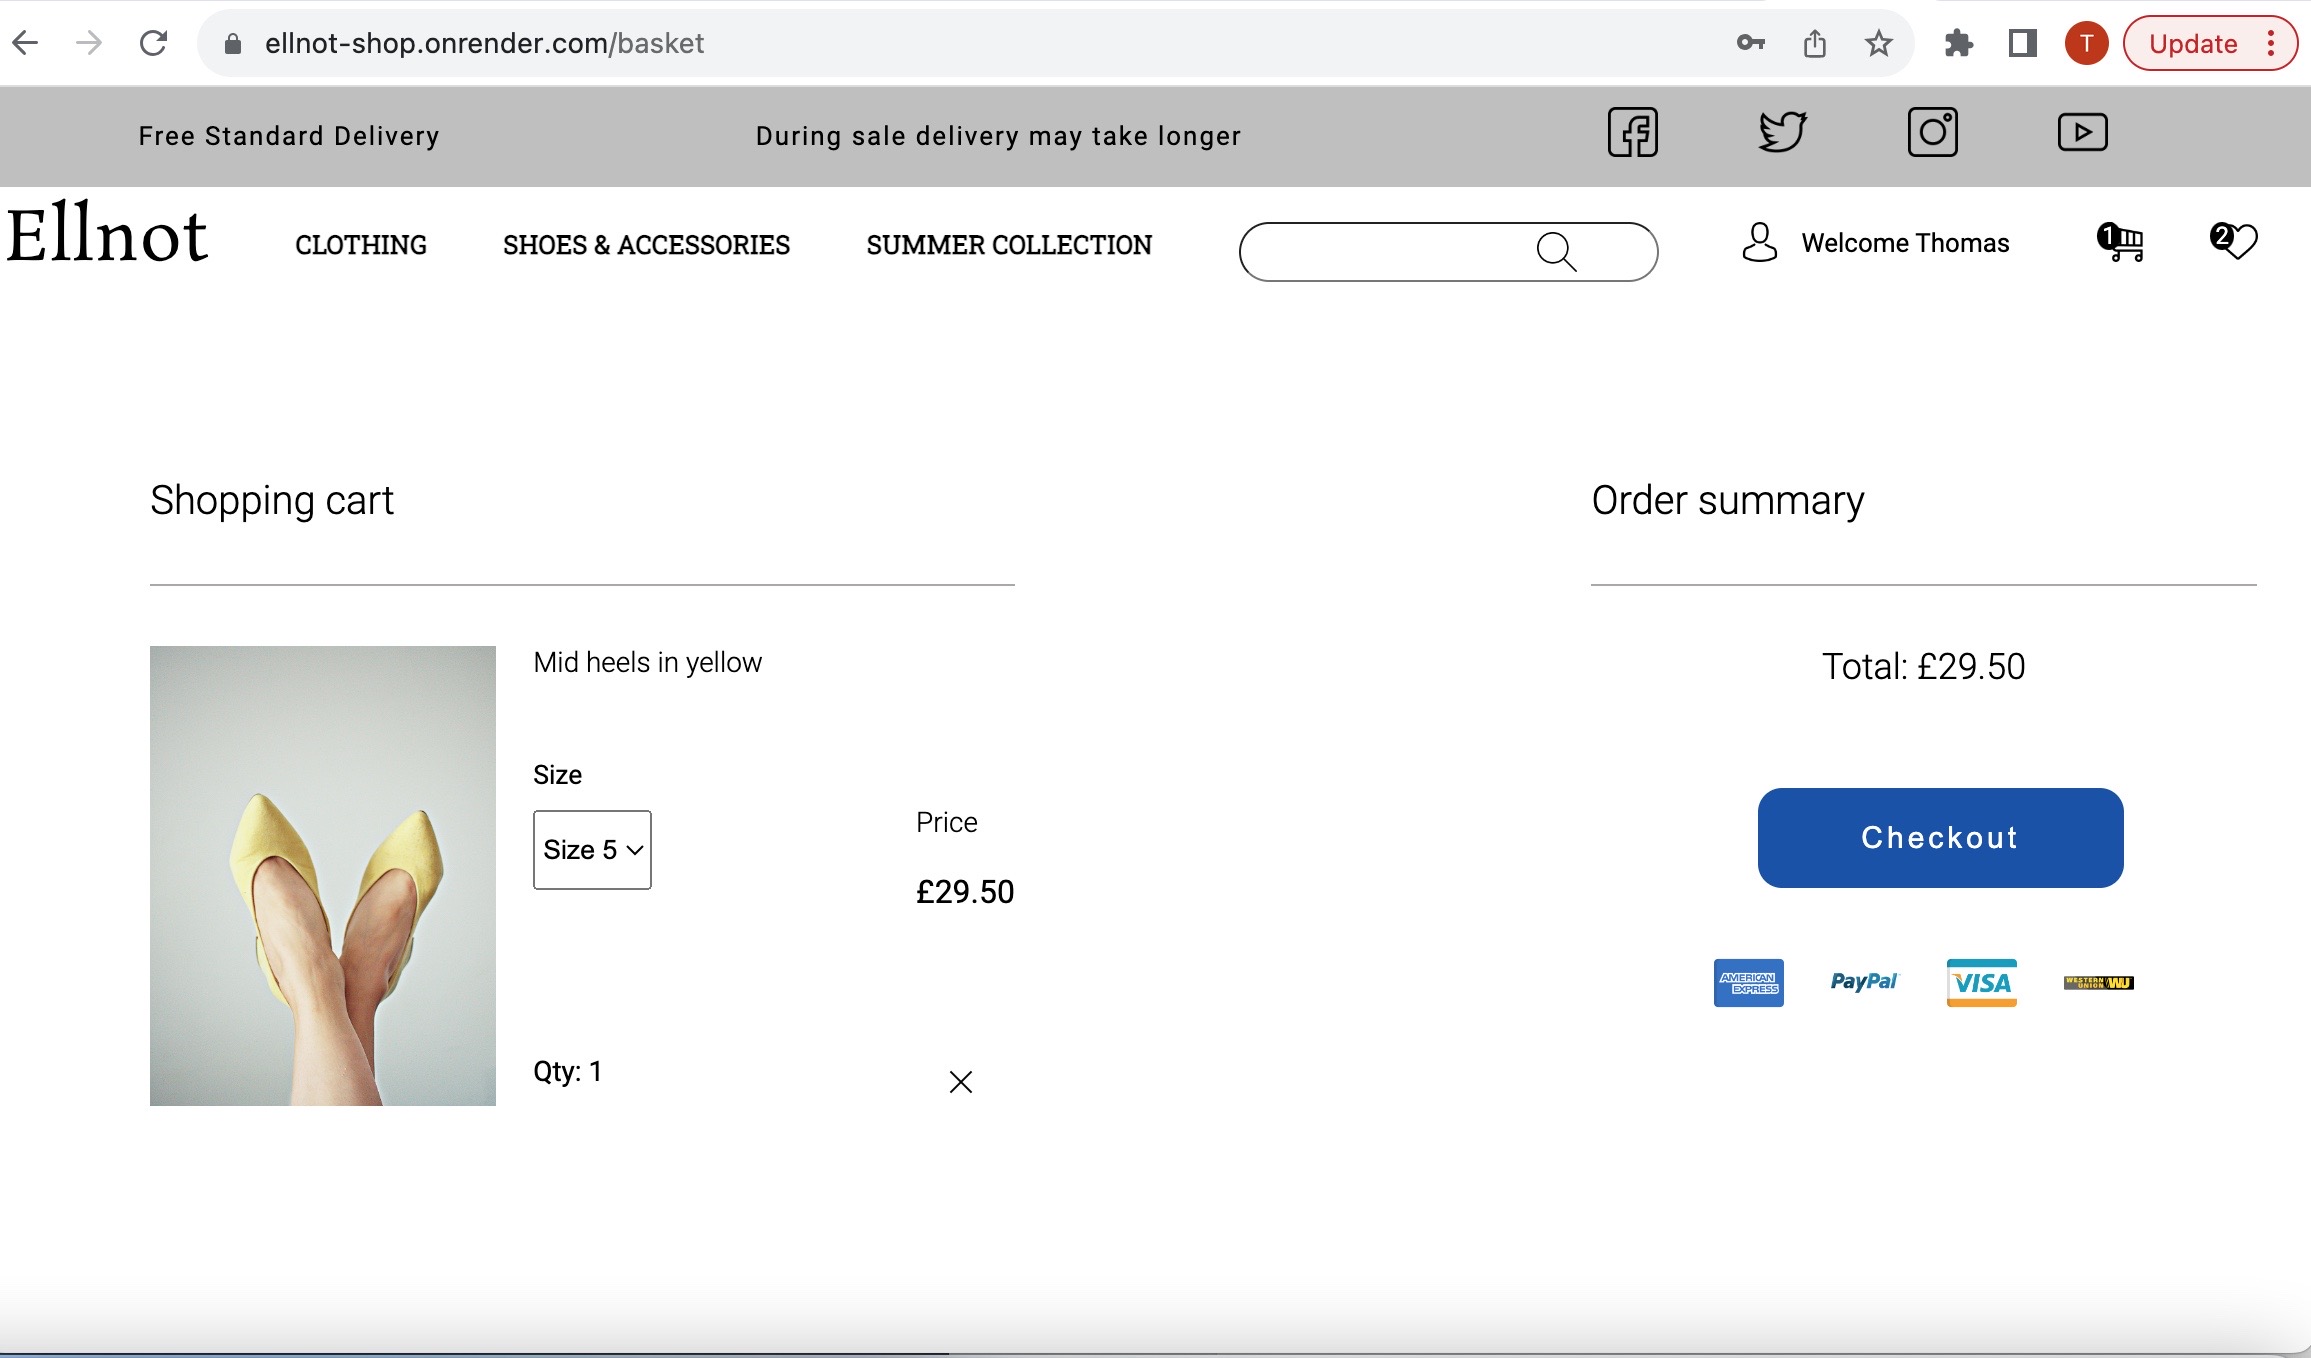Viewport: 2311px width, 1358px height.
Task: Click the user account icon
Action: click(1758, 242)
